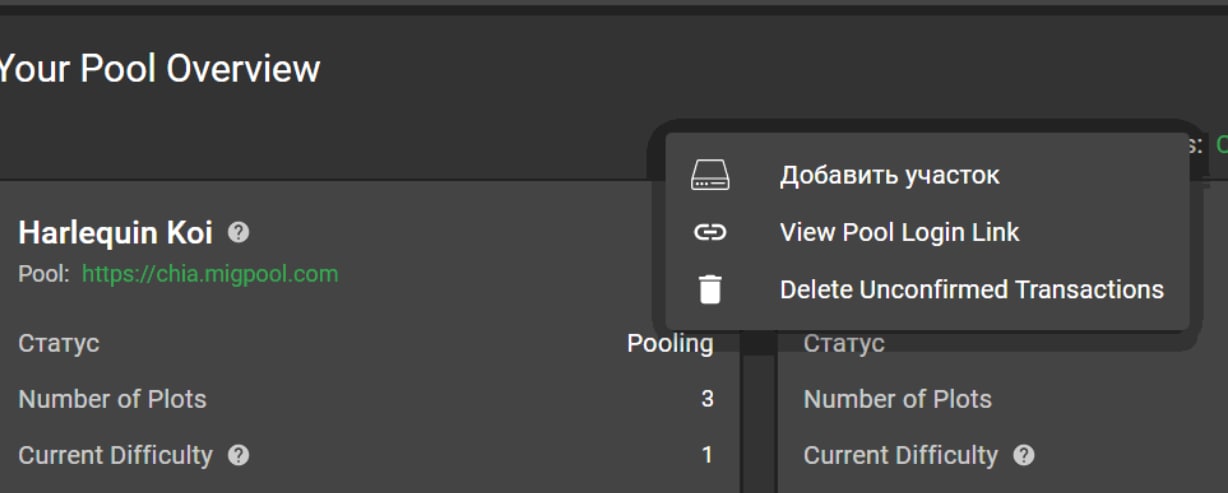
Task: Click the Статус label in the right card
Action: (x=844, y=344)
